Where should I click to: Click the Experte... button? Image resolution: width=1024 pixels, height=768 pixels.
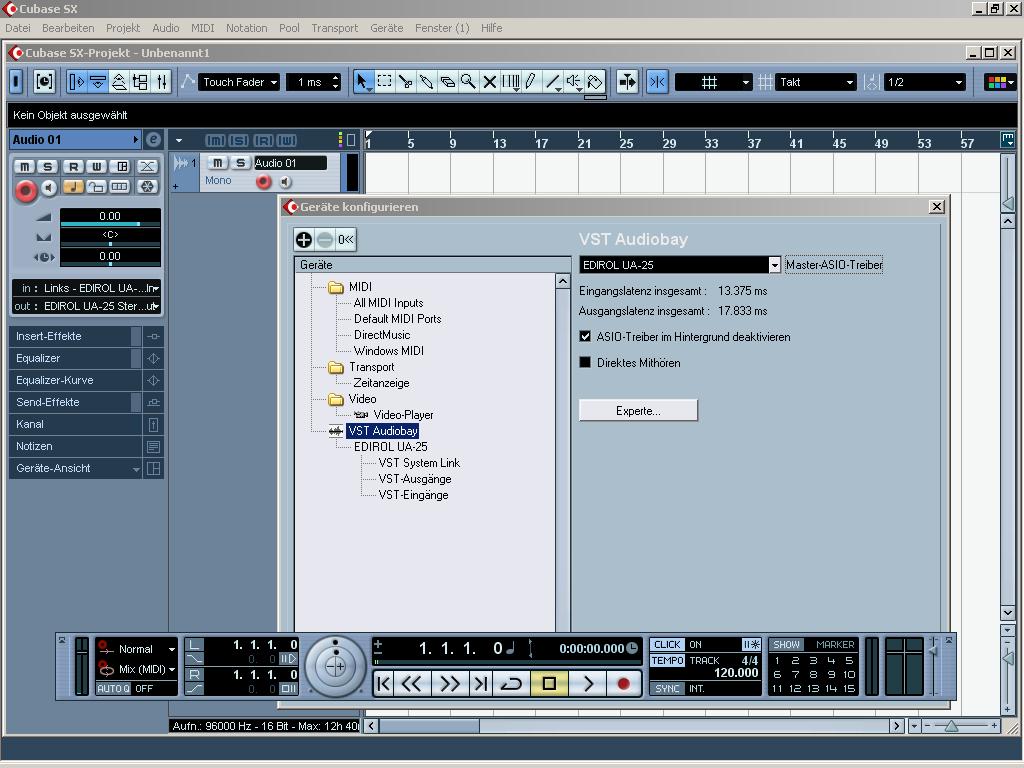[x=638, y=411]
